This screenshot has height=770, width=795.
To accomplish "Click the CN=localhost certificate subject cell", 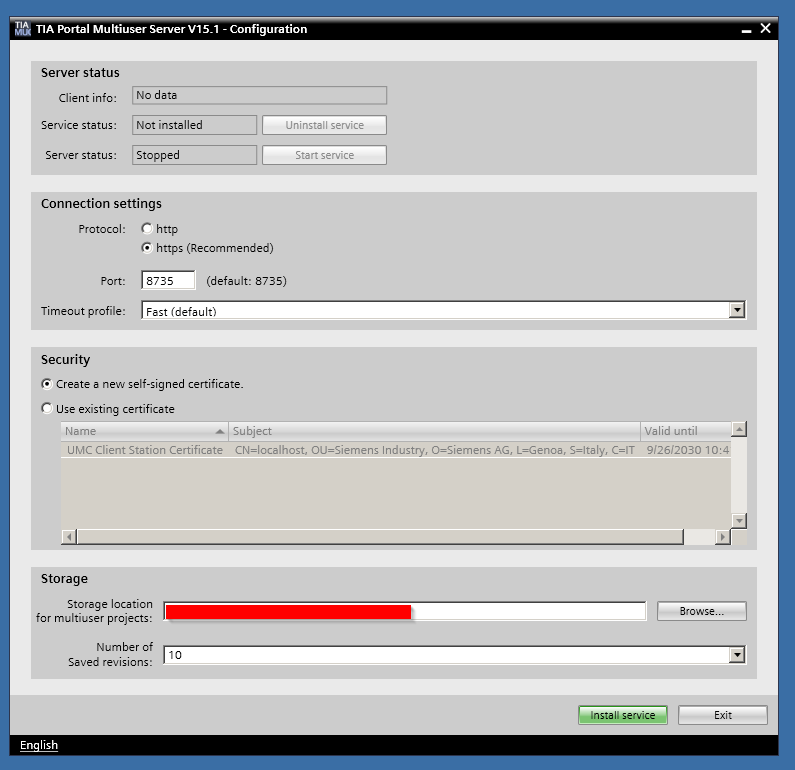I will click(435, 450).
